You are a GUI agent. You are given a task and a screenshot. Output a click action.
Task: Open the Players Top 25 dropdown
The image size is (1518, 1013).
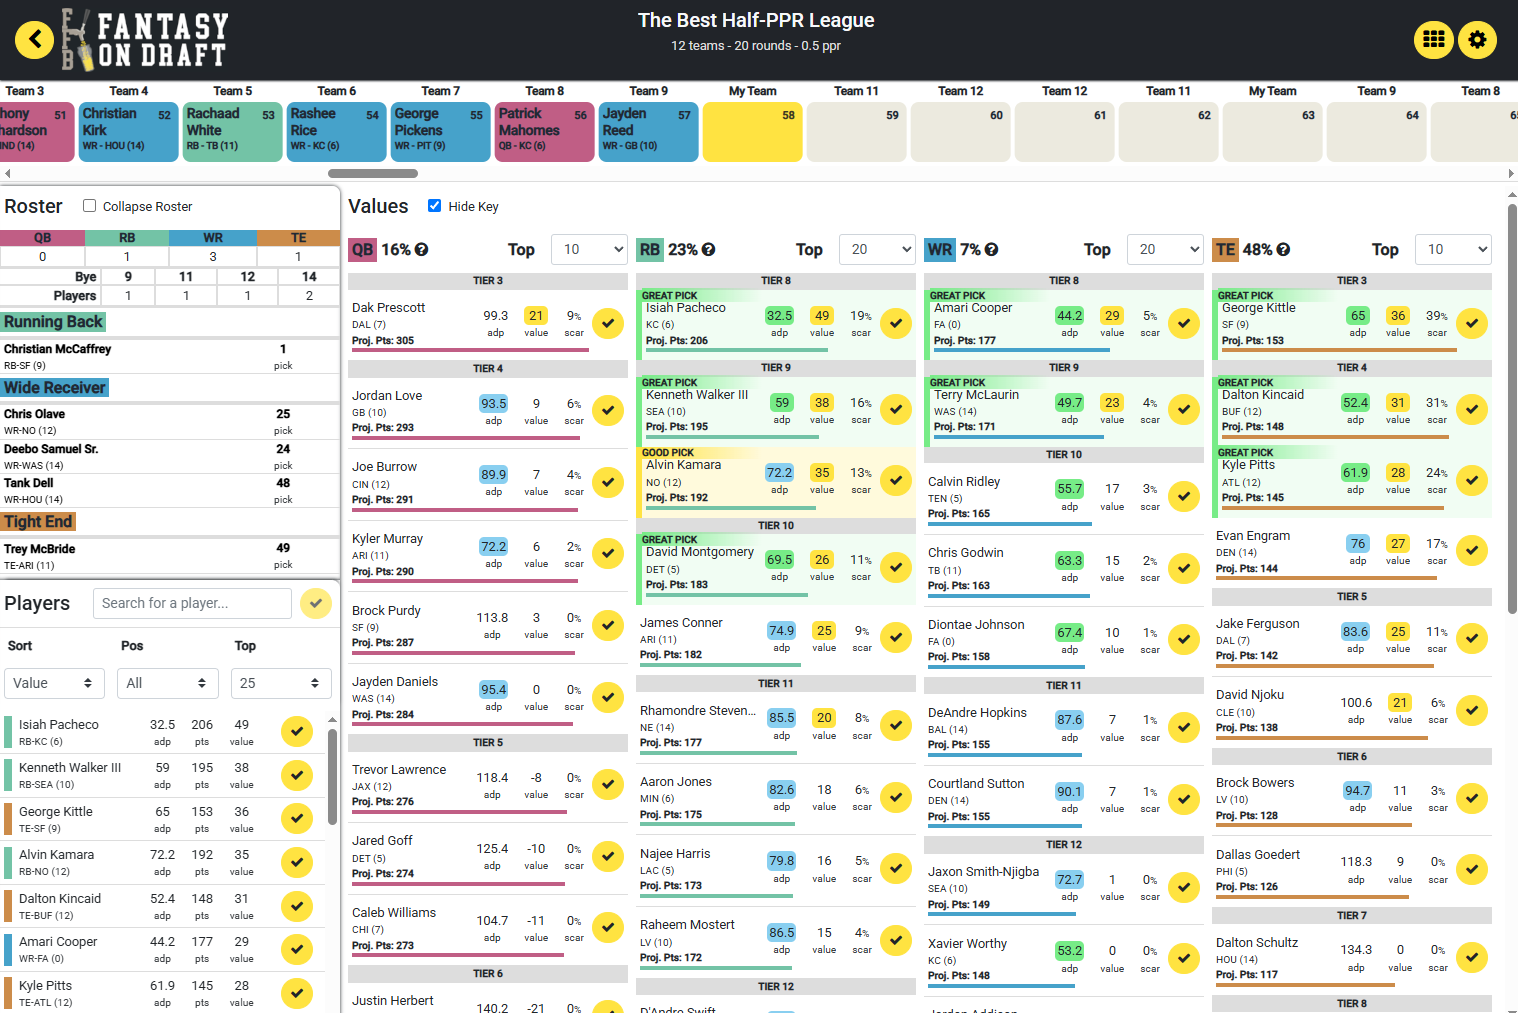click(x=281, y=683)
